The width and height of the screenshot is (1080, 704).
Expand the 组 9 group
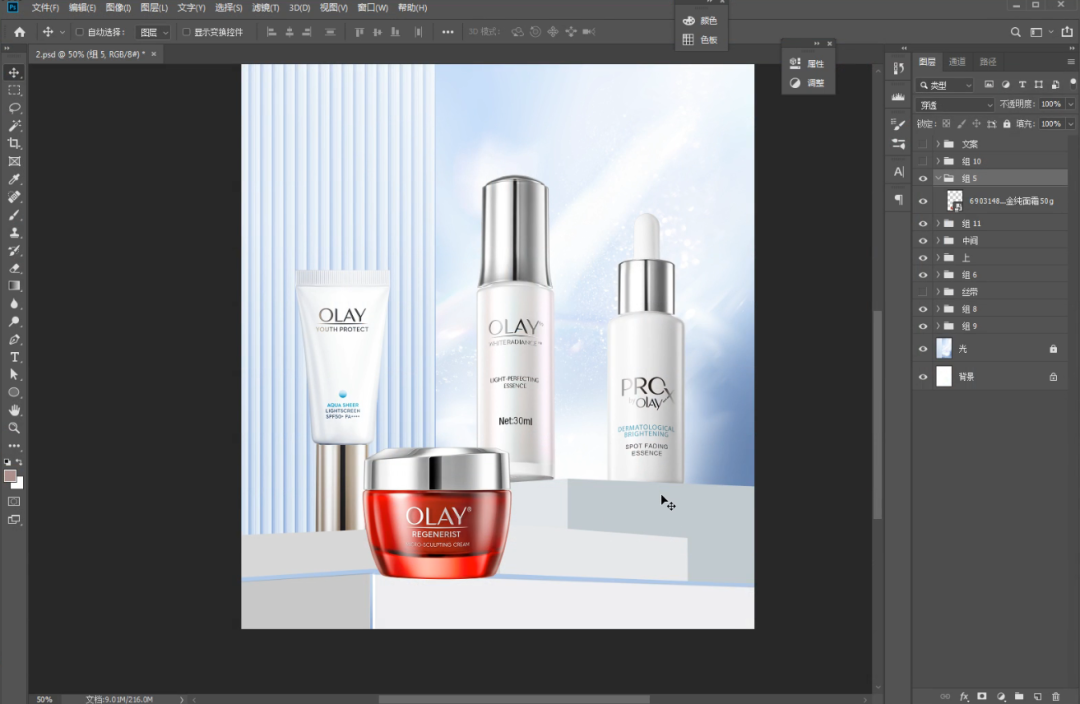pos(937,327)
